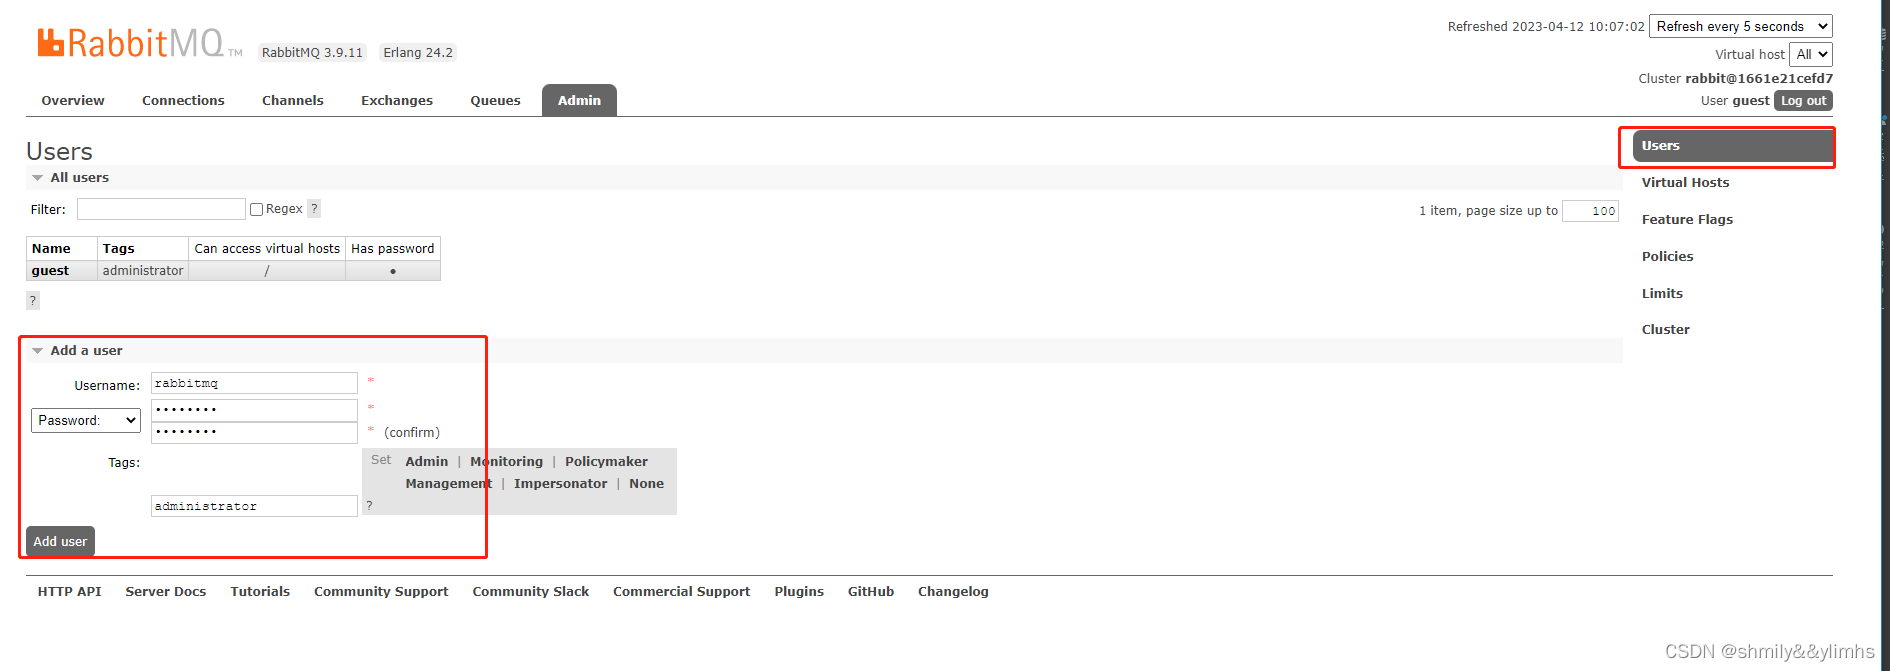Click the confirm password field
This screenshot has width=1890, height=671.
[254, 432]
